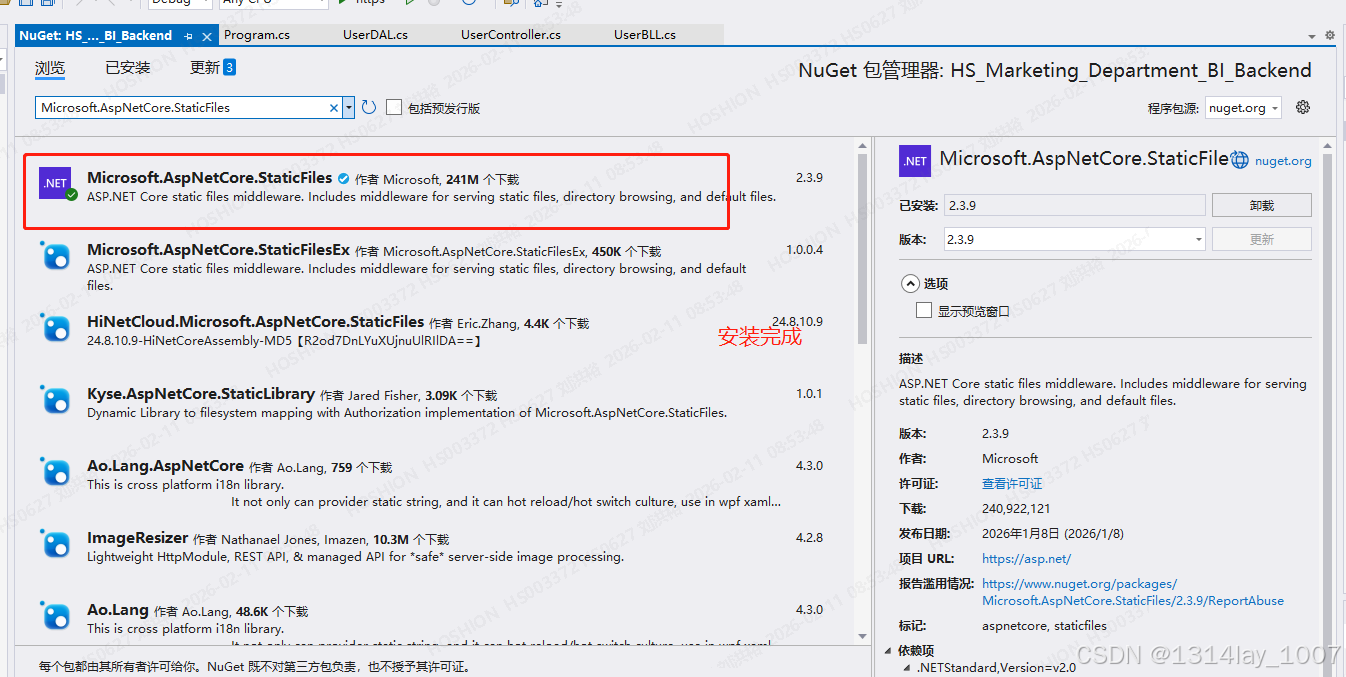
Task: Open the document tab-well gear options
Action: coord(1330,35)
